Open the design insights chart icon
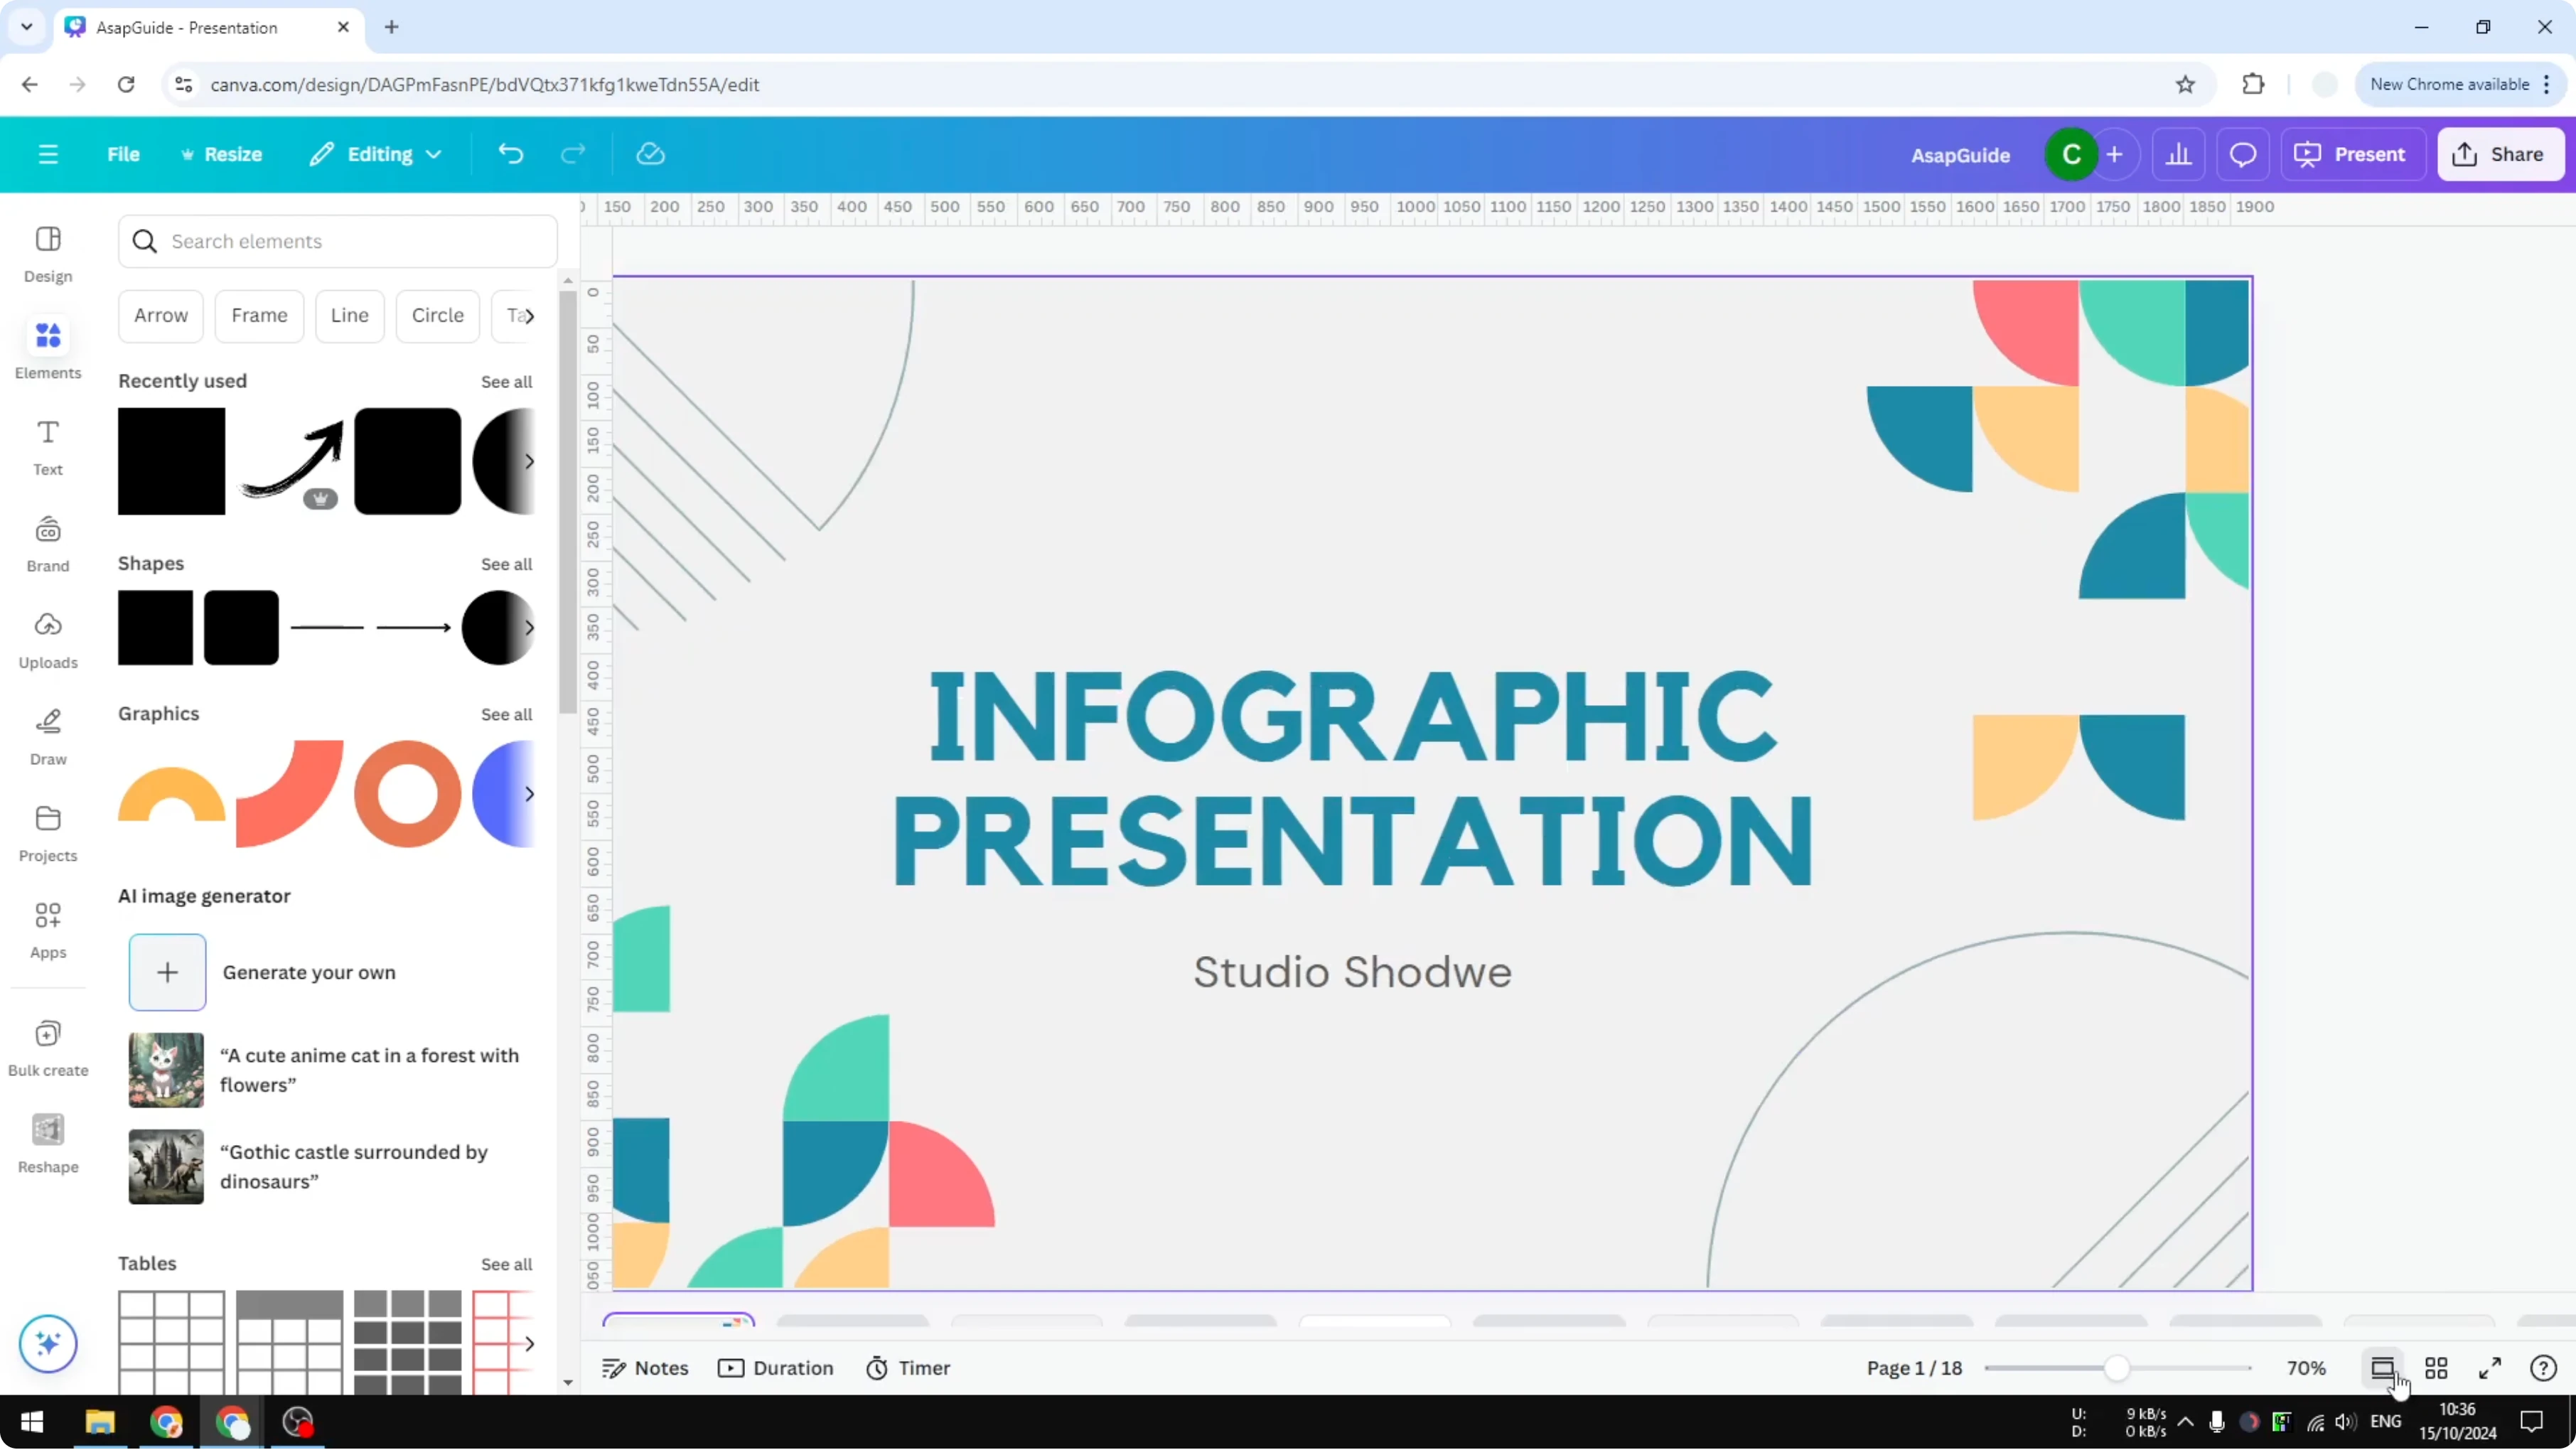 (x=2179, y=154)
